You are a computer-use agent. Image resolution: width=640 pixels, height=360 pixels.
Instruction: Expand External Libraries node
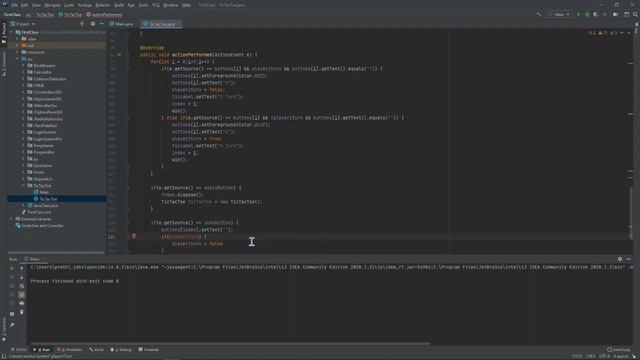pos(12,219)
